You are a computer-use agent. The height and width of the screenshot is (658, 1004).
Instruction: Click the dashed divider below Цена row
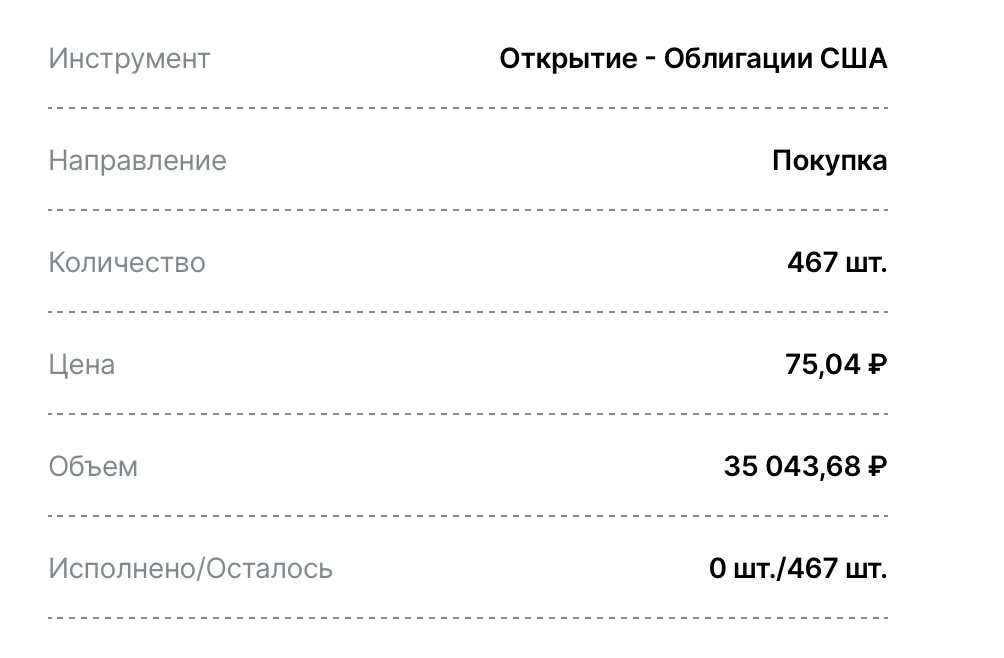(x=468, y=414)
